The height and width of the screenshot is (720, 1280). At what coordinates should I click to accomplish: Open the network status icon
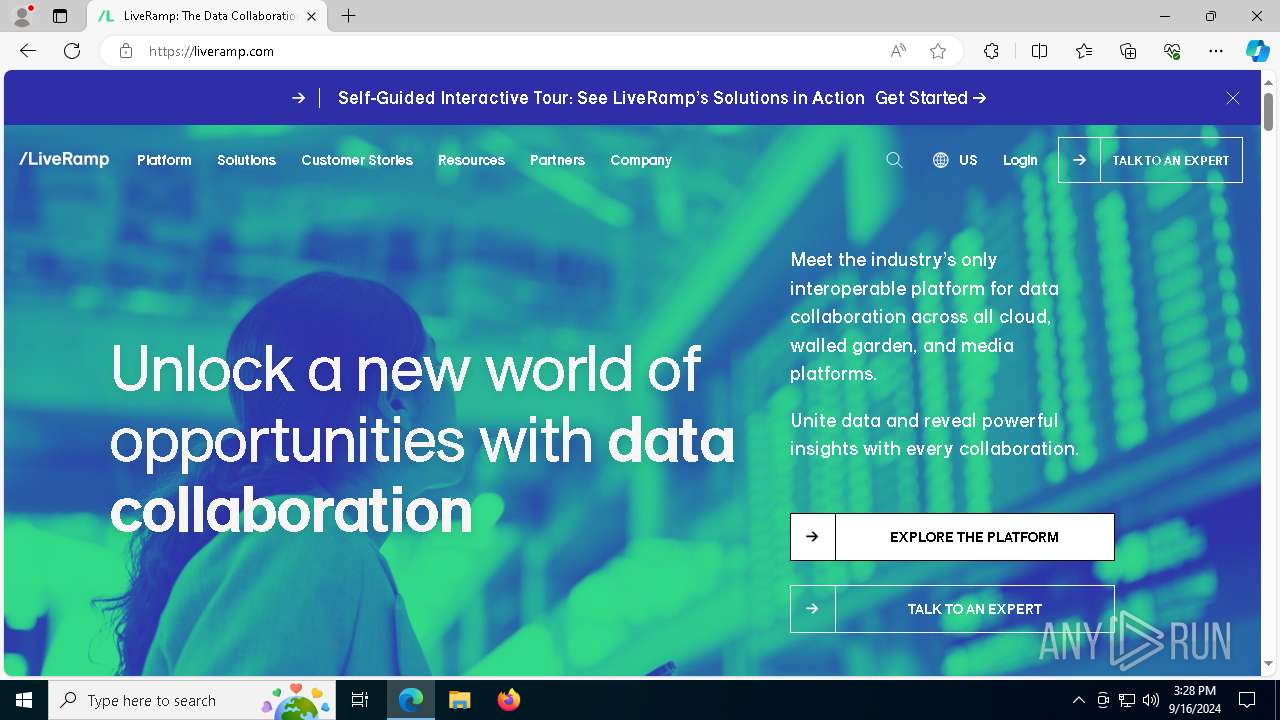coord(1126,700)
